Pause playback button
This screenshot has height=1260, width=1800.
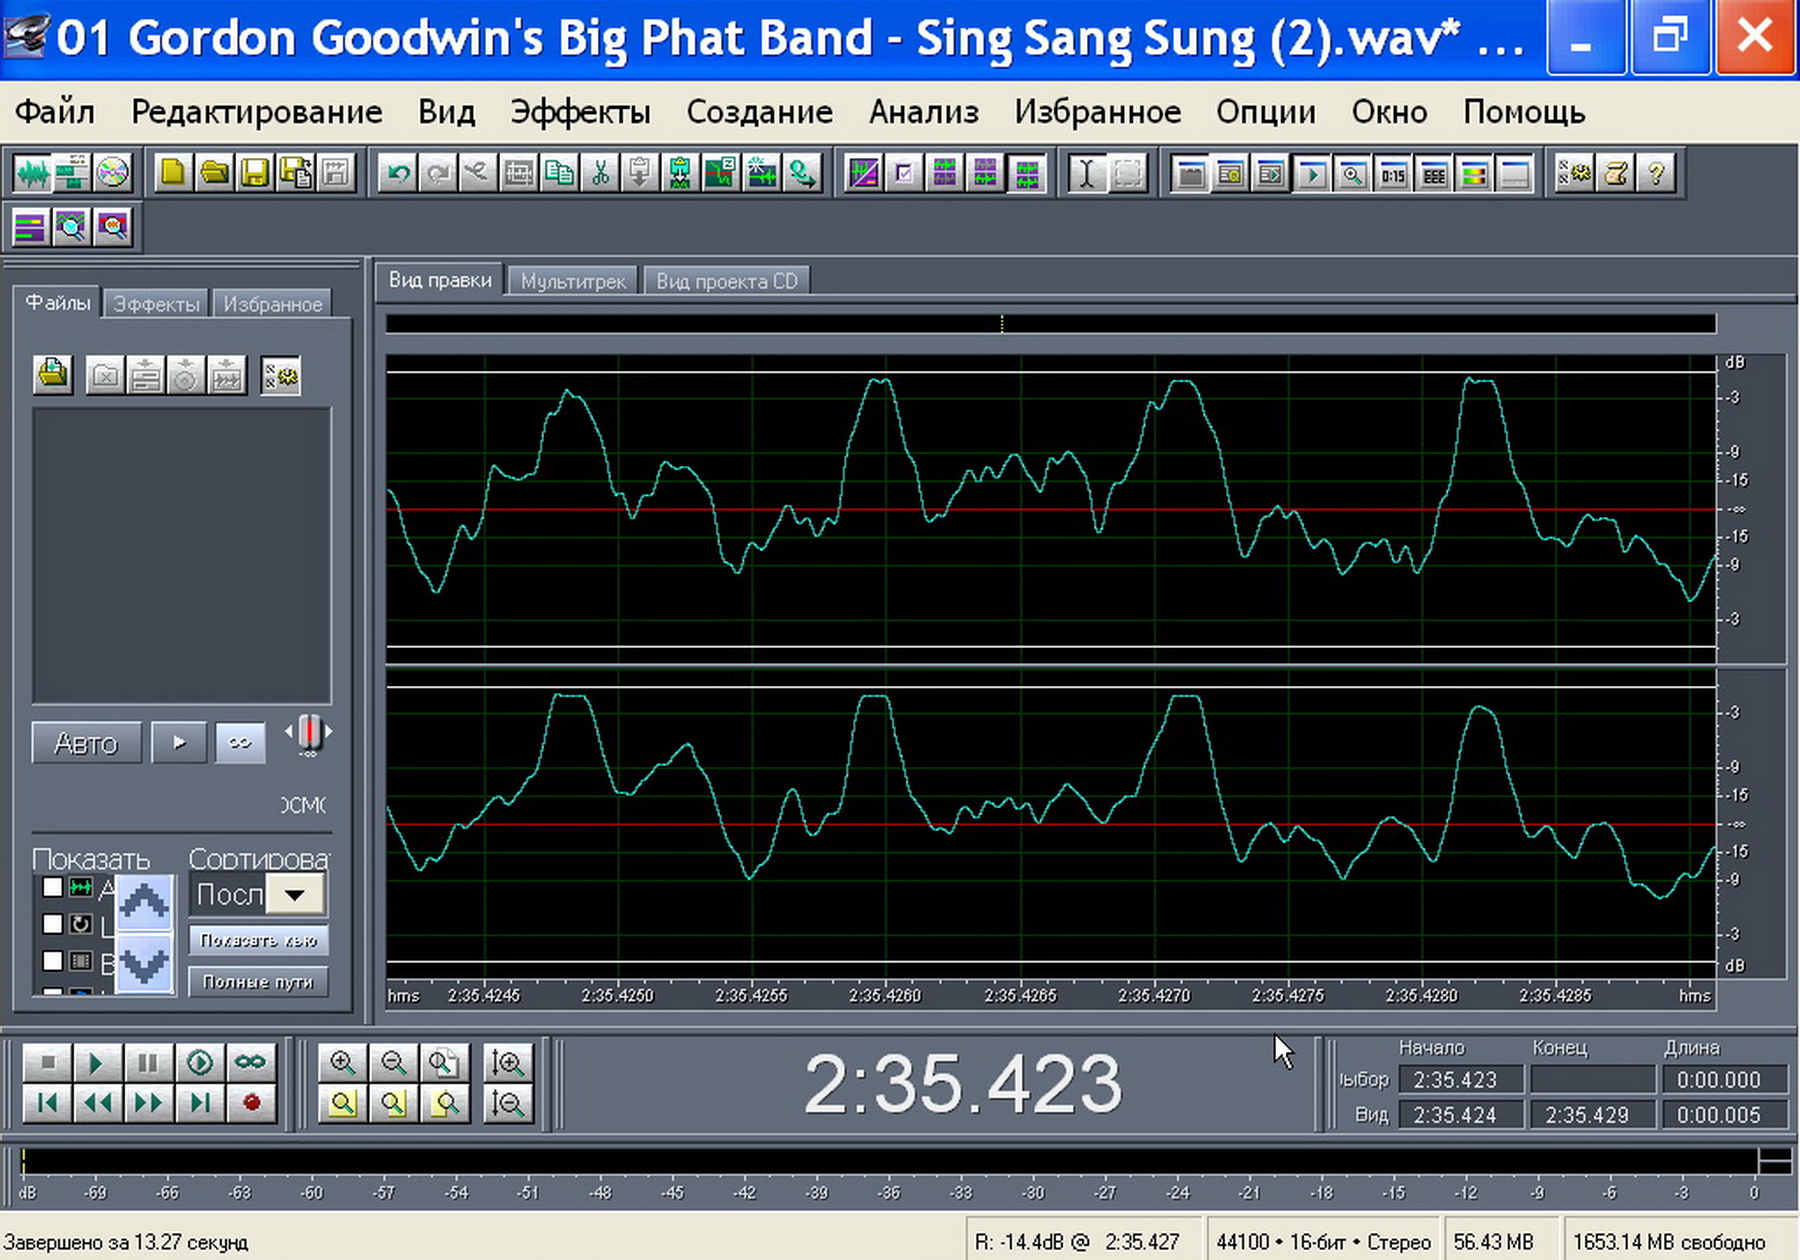148,1062
